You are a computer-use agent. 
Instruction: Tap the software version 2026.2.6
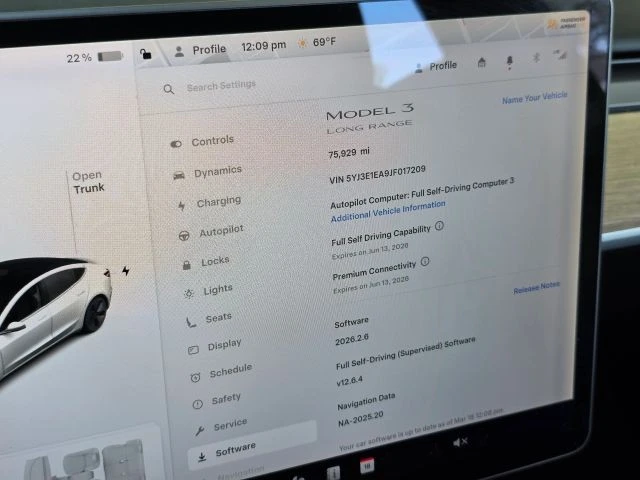point(352,339)
